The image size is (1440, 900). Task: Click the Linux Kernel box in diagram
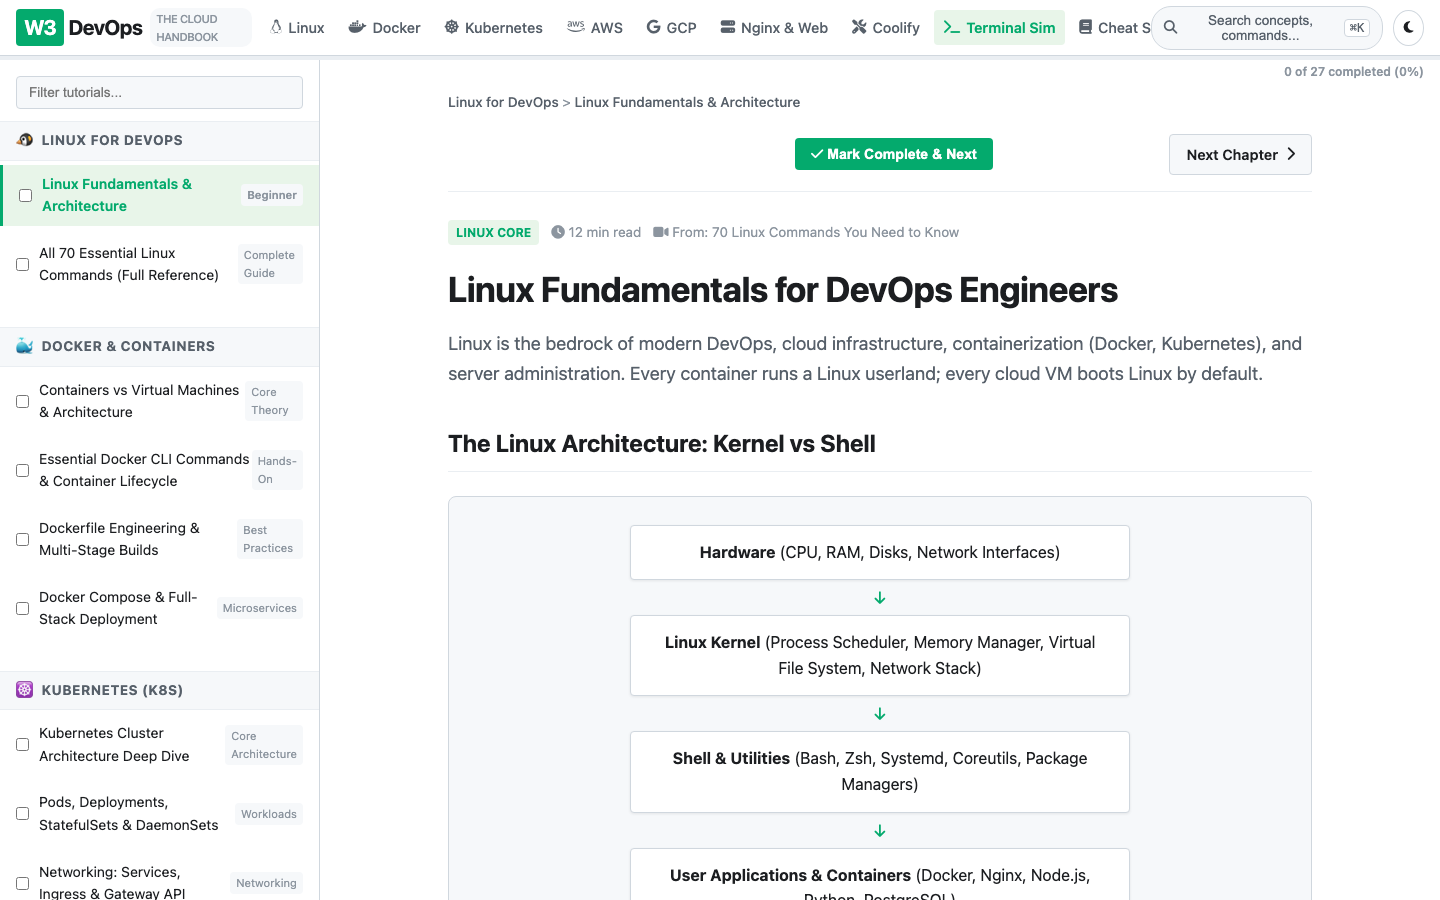[880, 655]
